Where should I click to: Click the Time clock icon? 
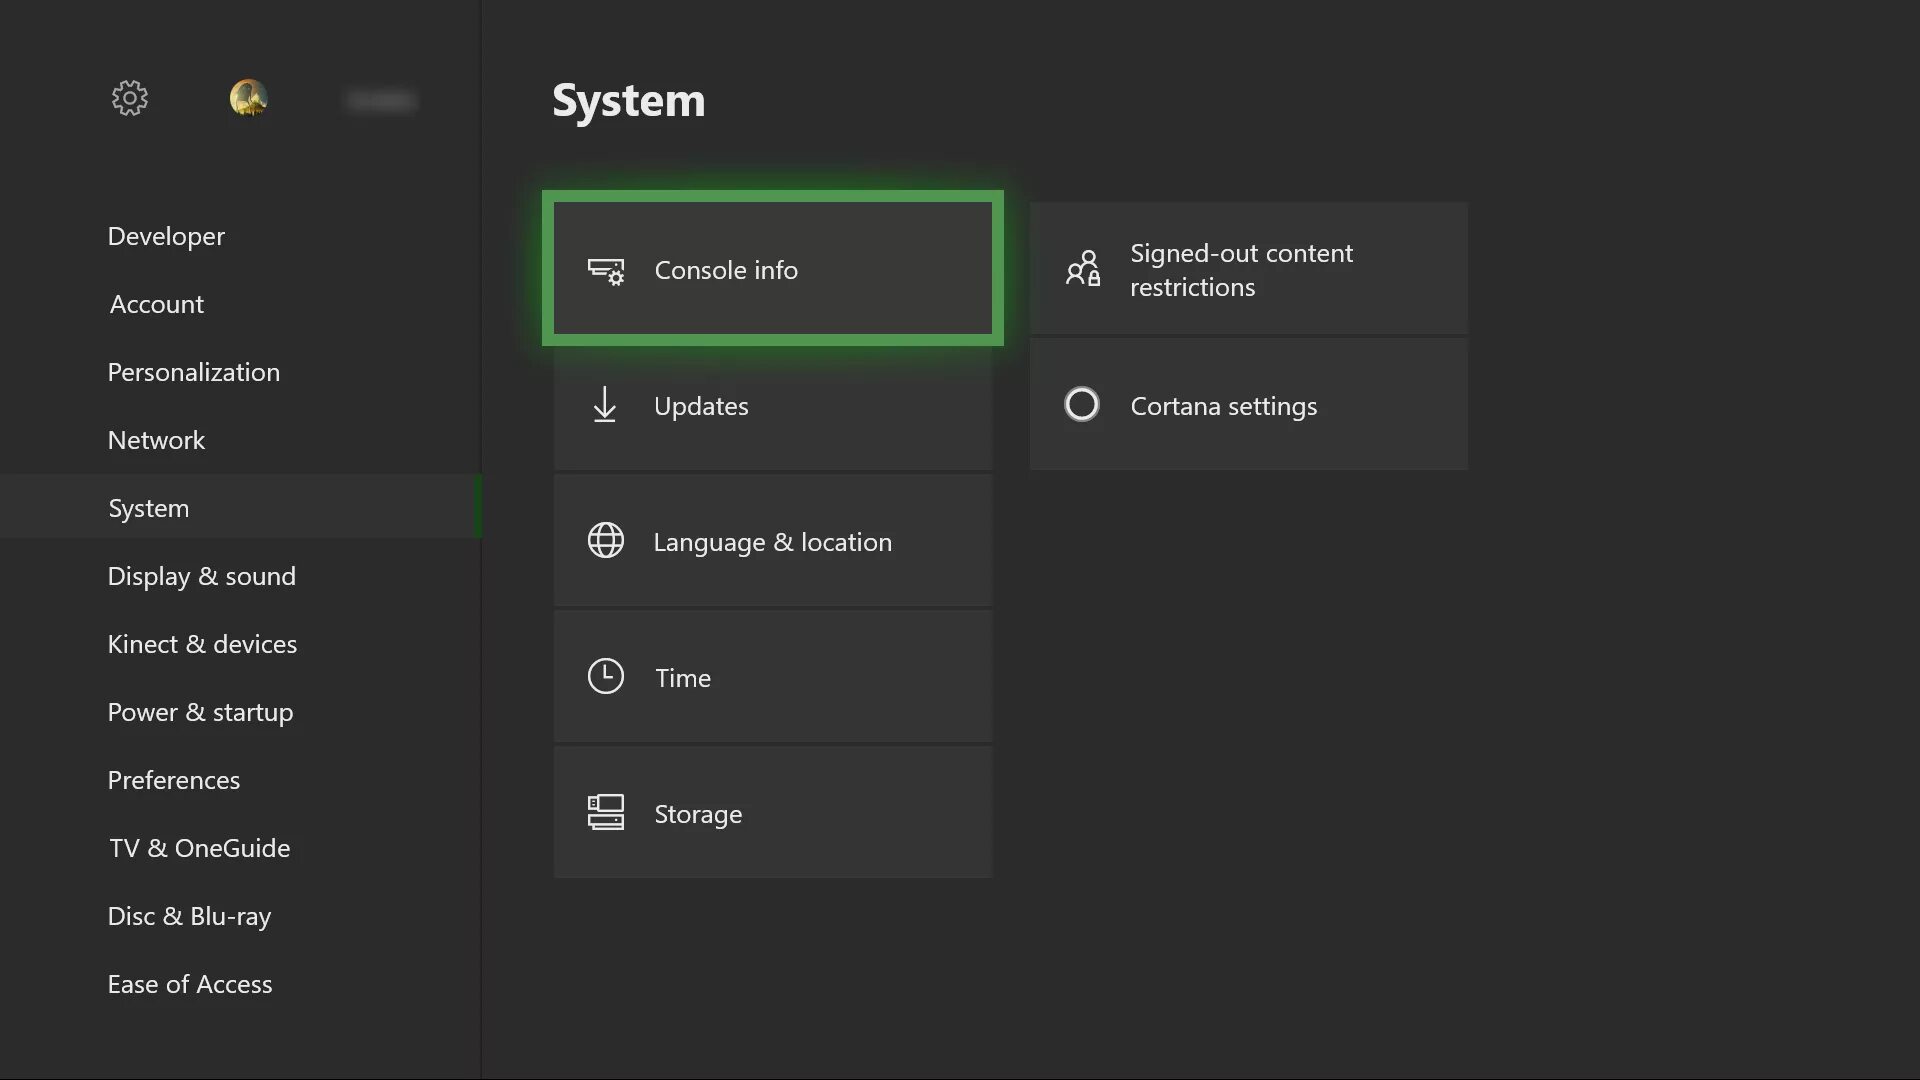(x=606, y=677)
